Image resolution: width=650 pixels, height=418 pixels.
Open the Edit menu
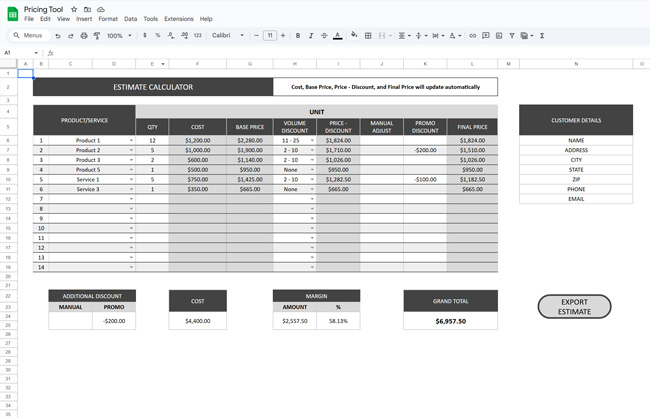coord(45,19)
